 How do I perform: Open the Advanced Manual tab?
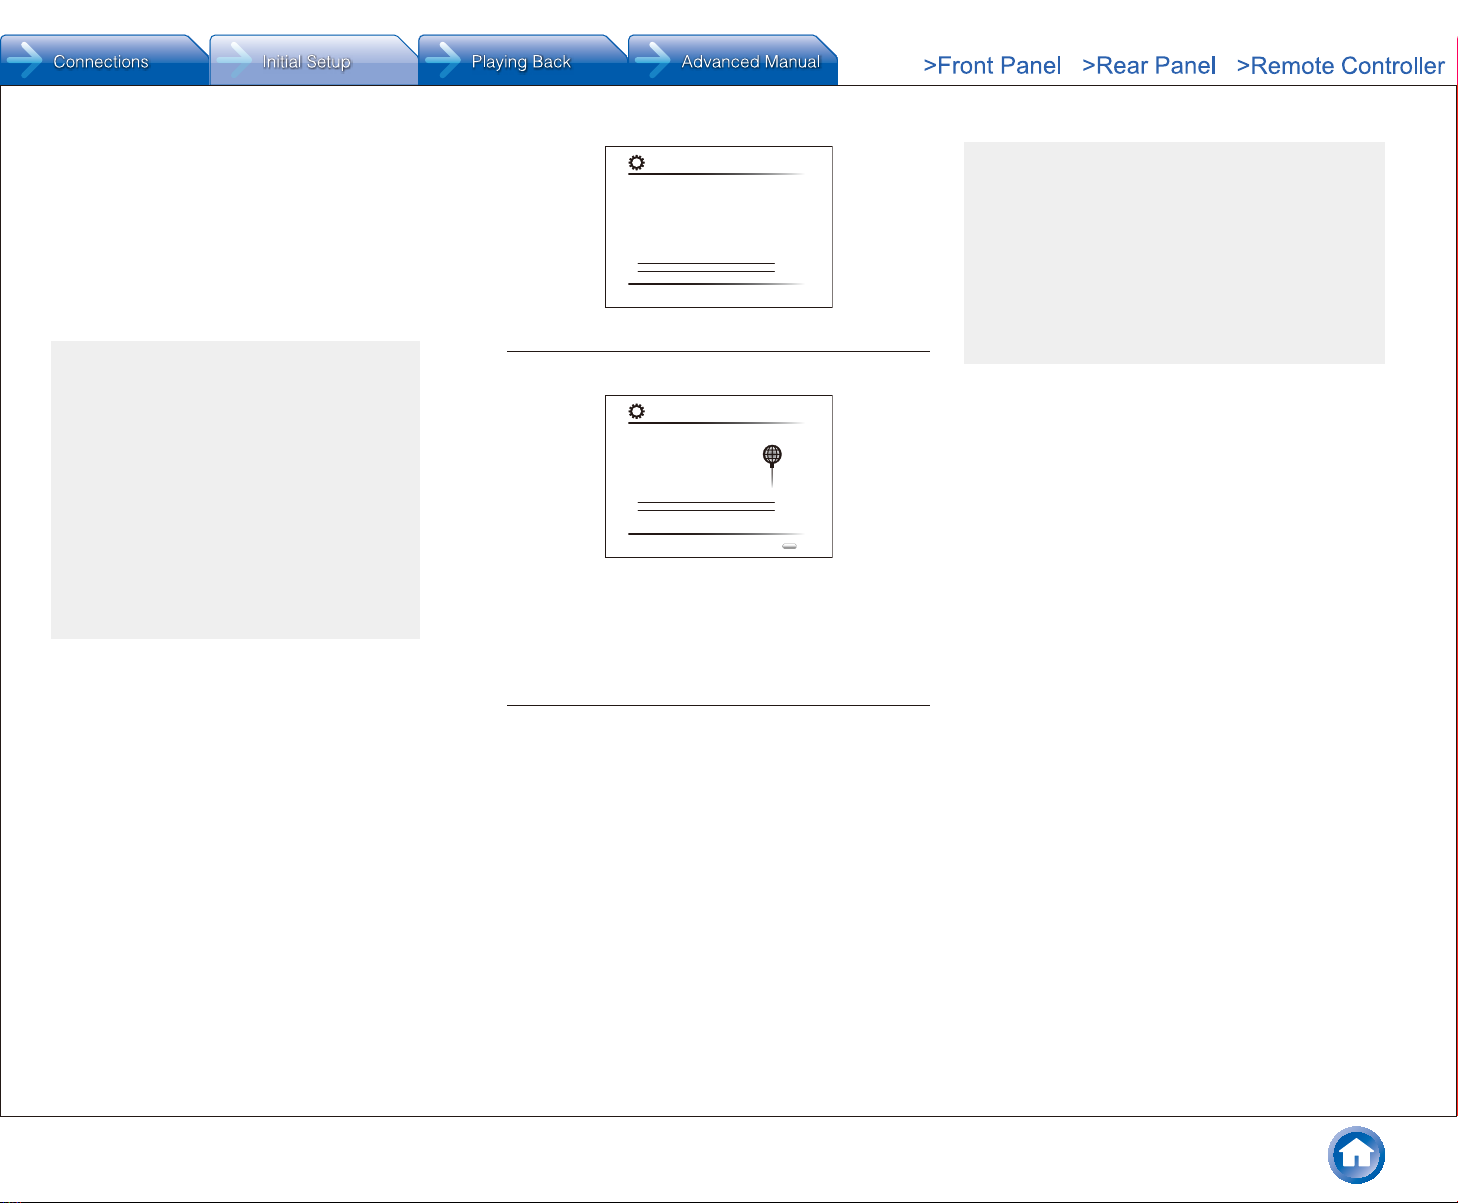732,60
